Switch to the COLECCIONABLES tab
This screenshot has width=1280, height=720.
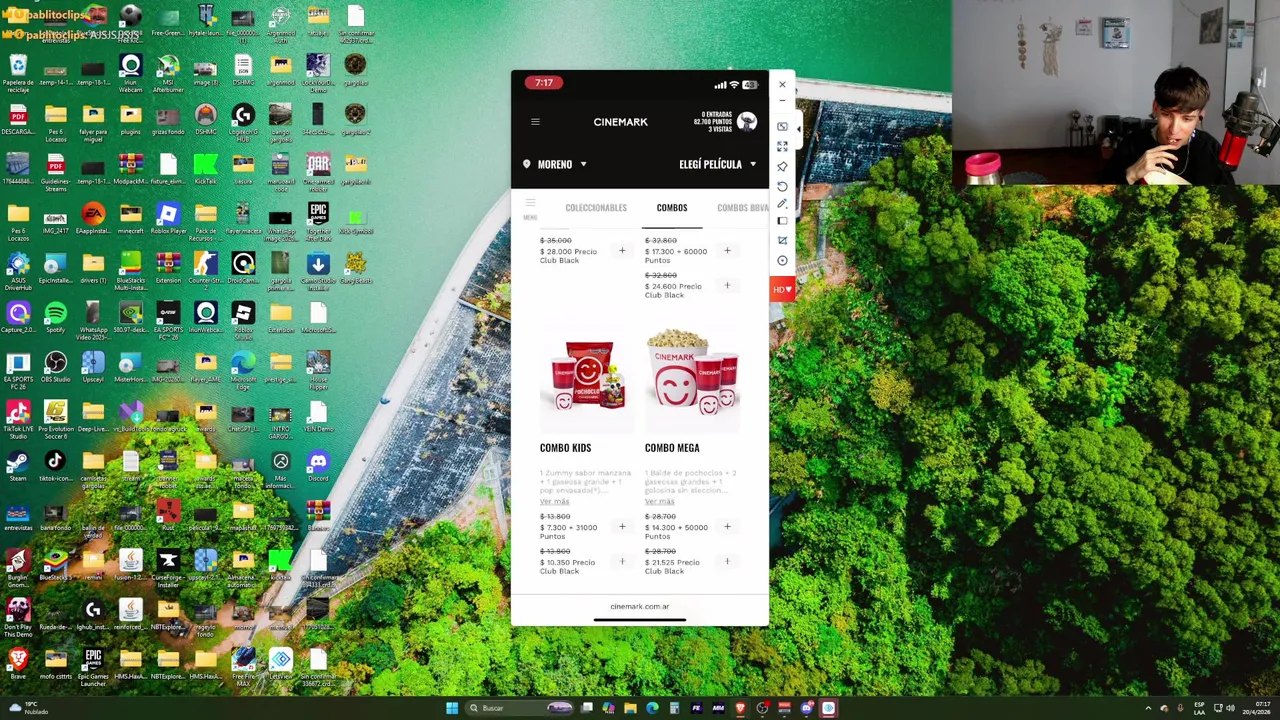[596, 208]
